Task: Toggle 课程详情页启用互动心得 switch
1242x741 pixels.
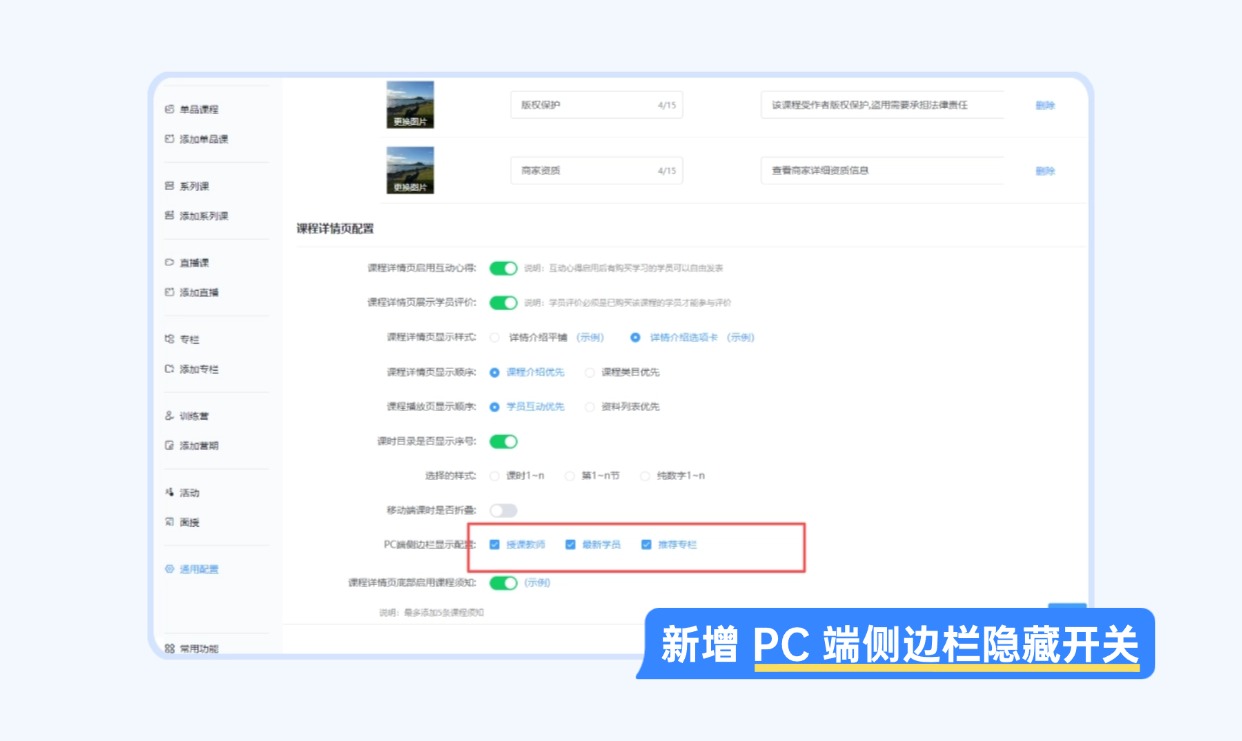Action: tap(503, 268)
